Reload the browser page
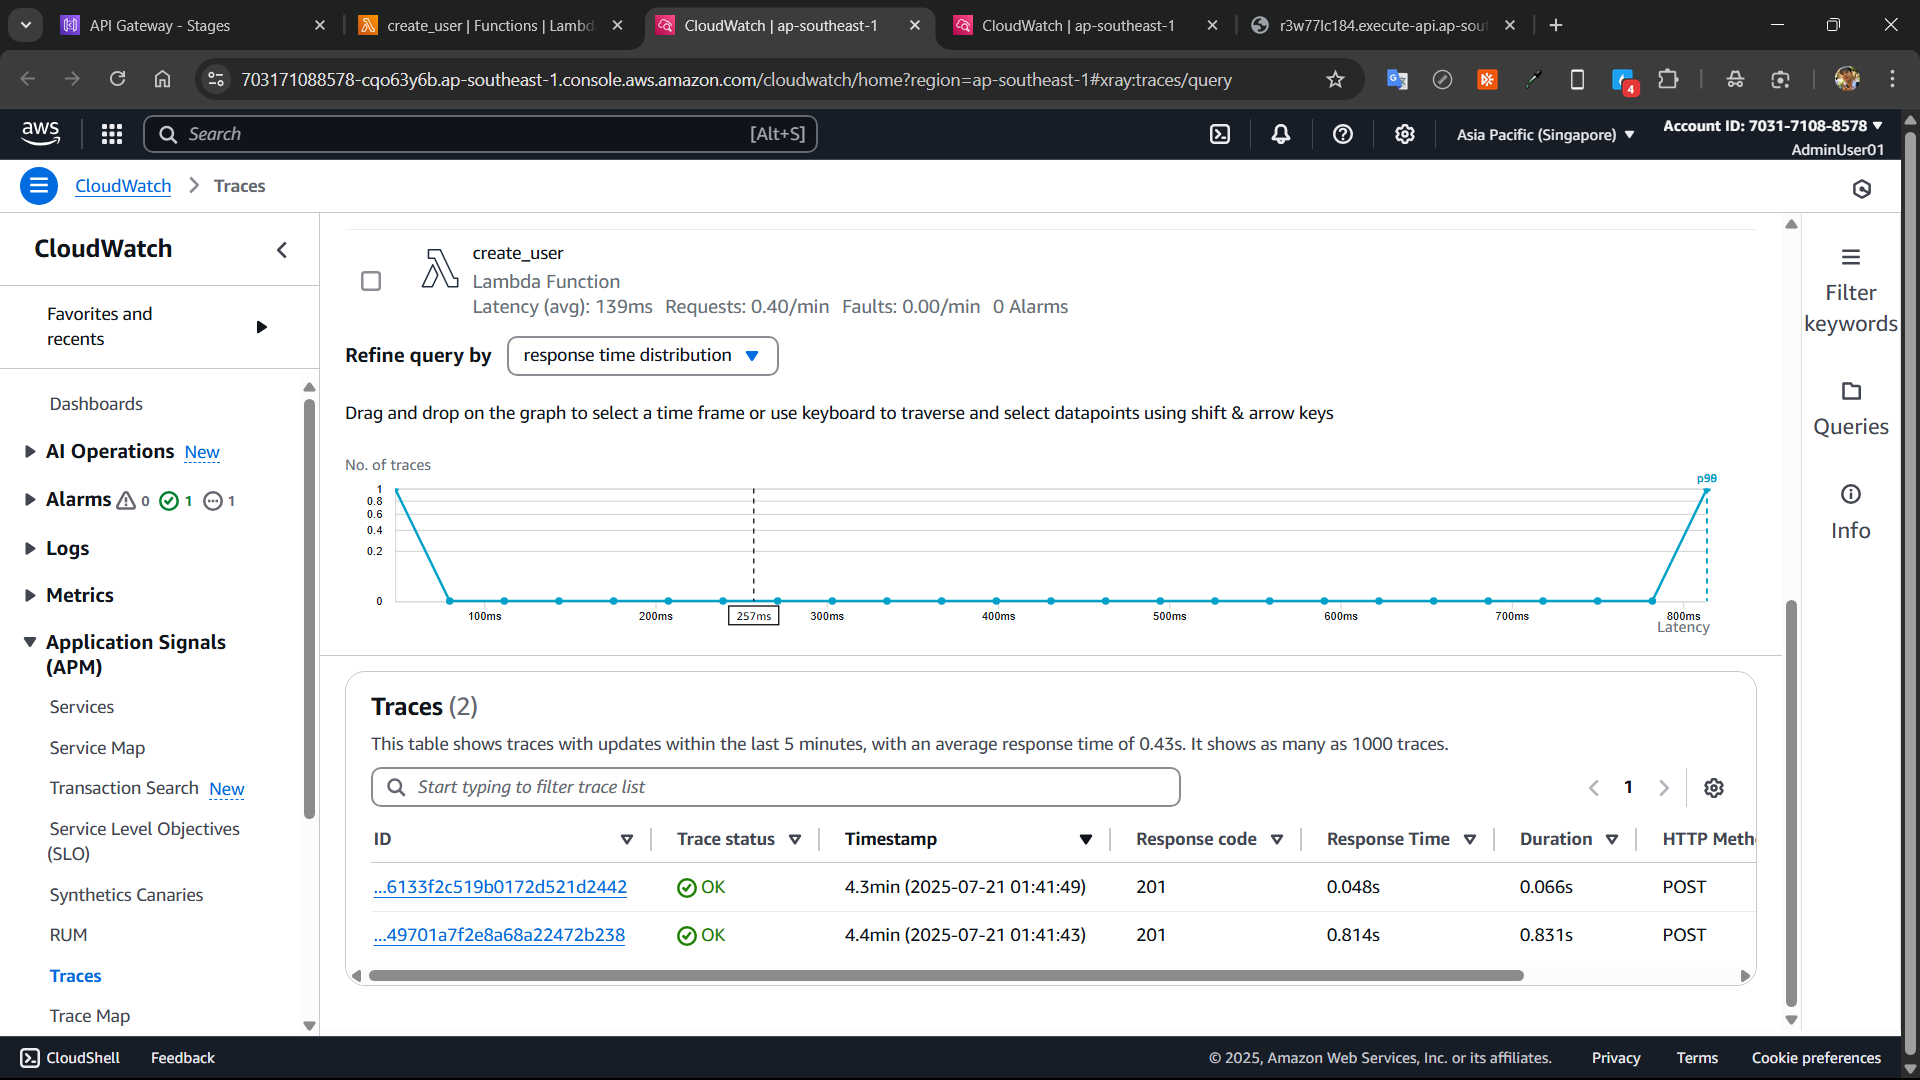The width and height of the screenshot is (1920, 1080). pos(118,80)
